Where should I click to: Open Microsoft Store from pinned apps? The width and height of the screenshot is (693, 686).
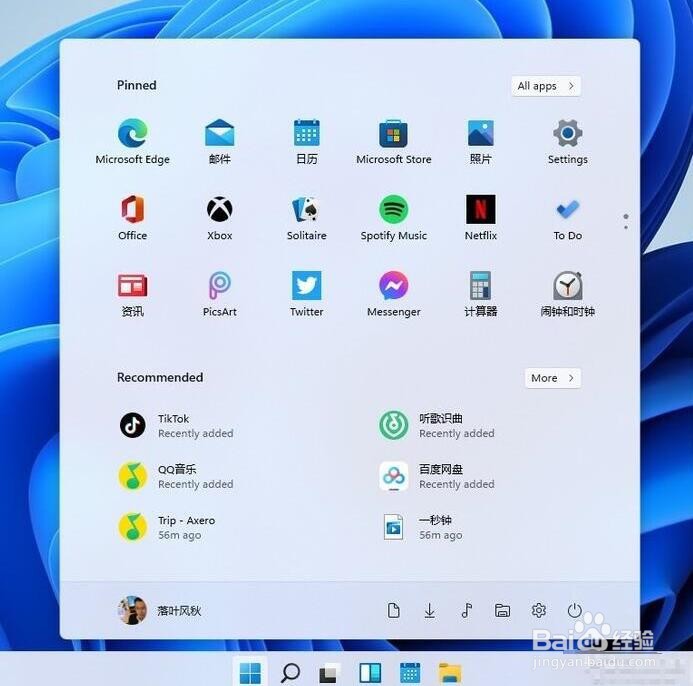click(393, 141)
